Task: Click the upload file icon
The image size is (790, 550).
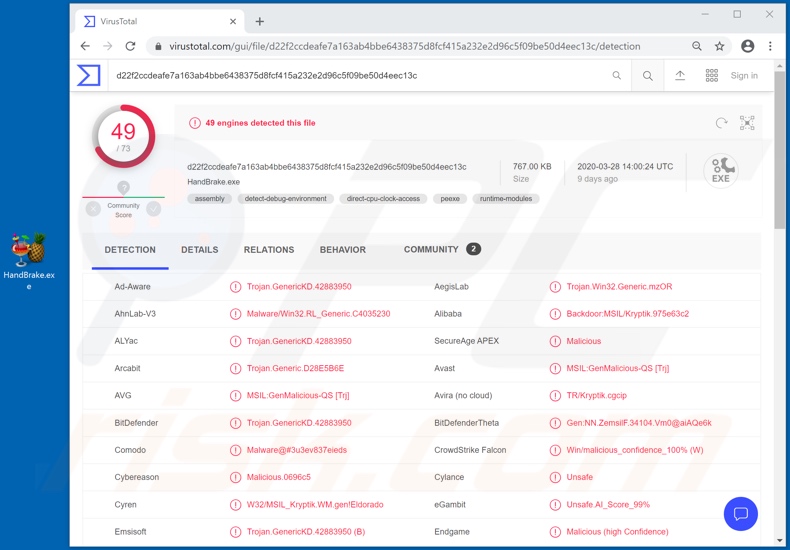Action: (680, 76)
